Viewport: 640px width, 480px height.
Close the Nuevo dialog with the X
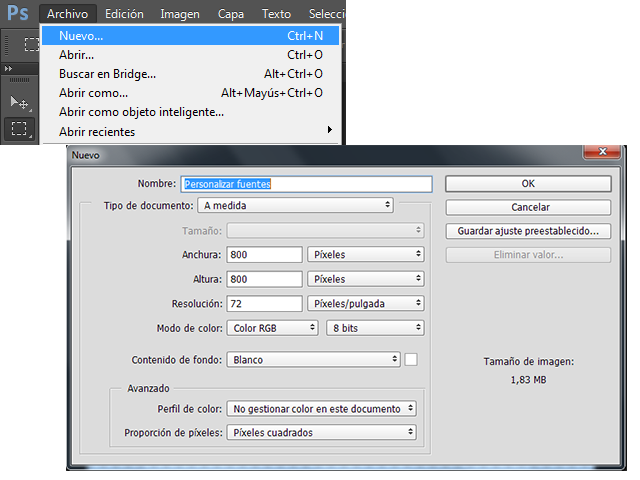[x=602, y=151]
